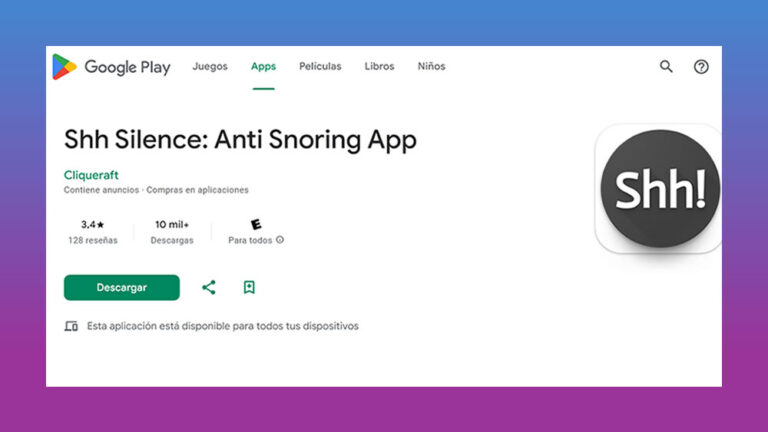Click the 128 reseñas text

(x=93, y=240)
